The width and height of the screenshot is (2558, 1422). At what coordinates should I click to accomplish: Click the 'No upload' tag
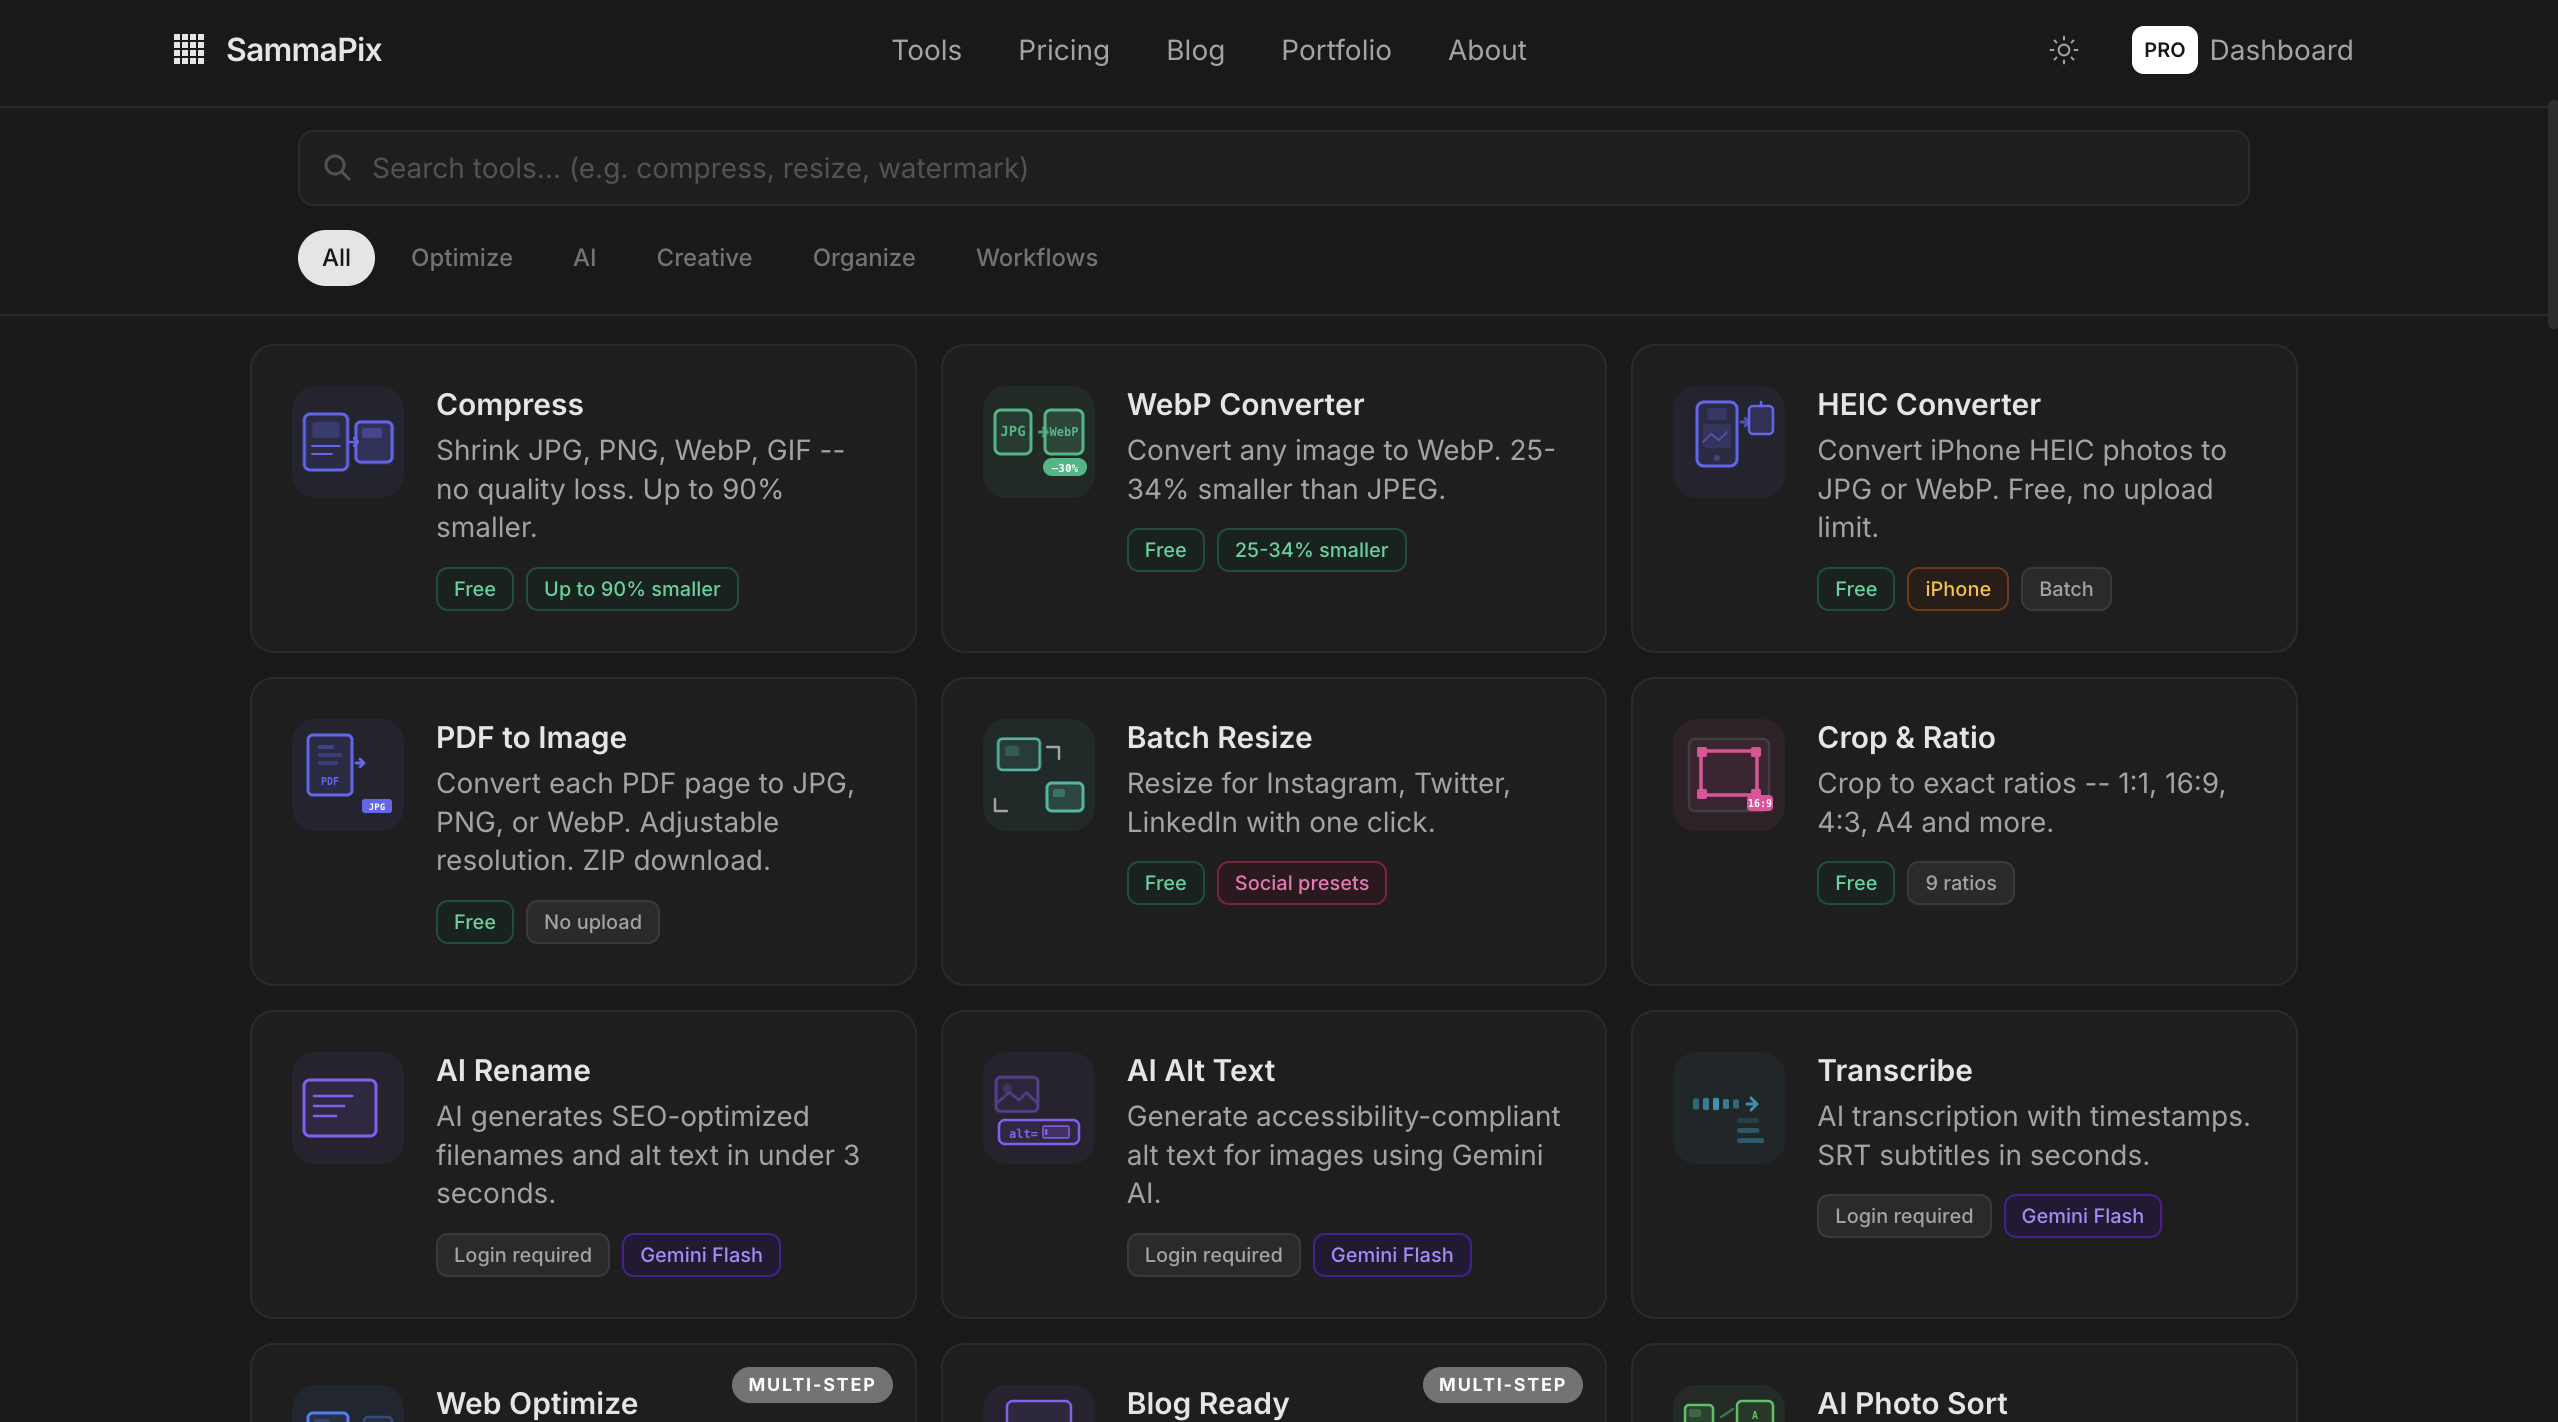click(592, 922)
